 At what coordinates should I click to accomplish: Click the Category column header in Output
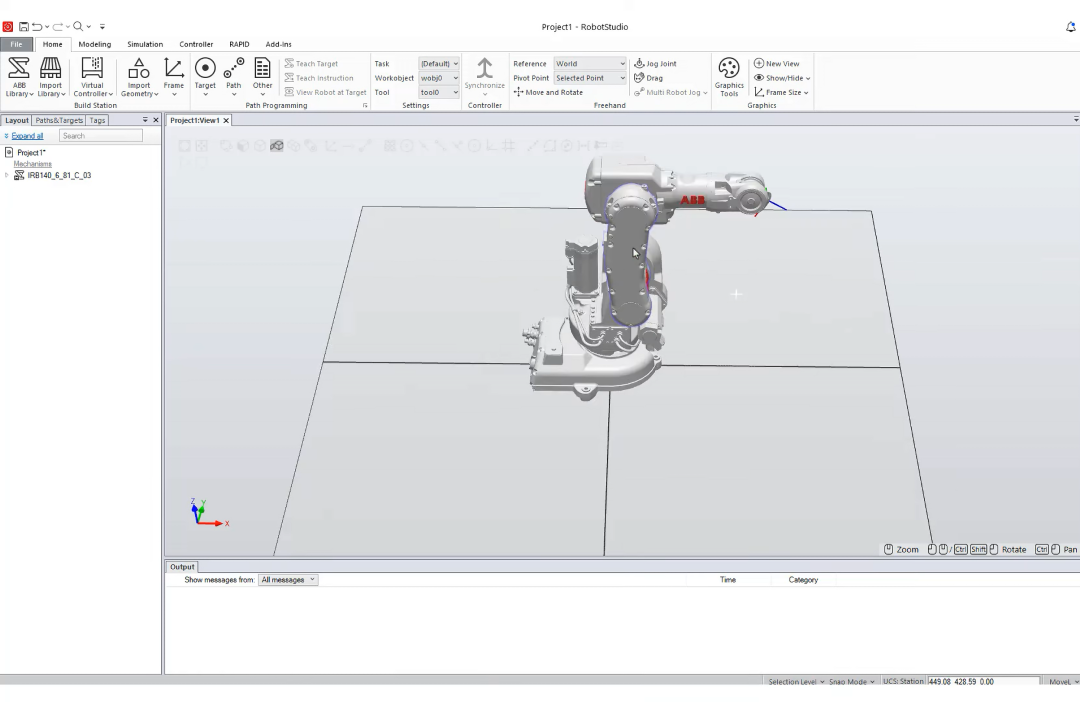tap(803, 580)
